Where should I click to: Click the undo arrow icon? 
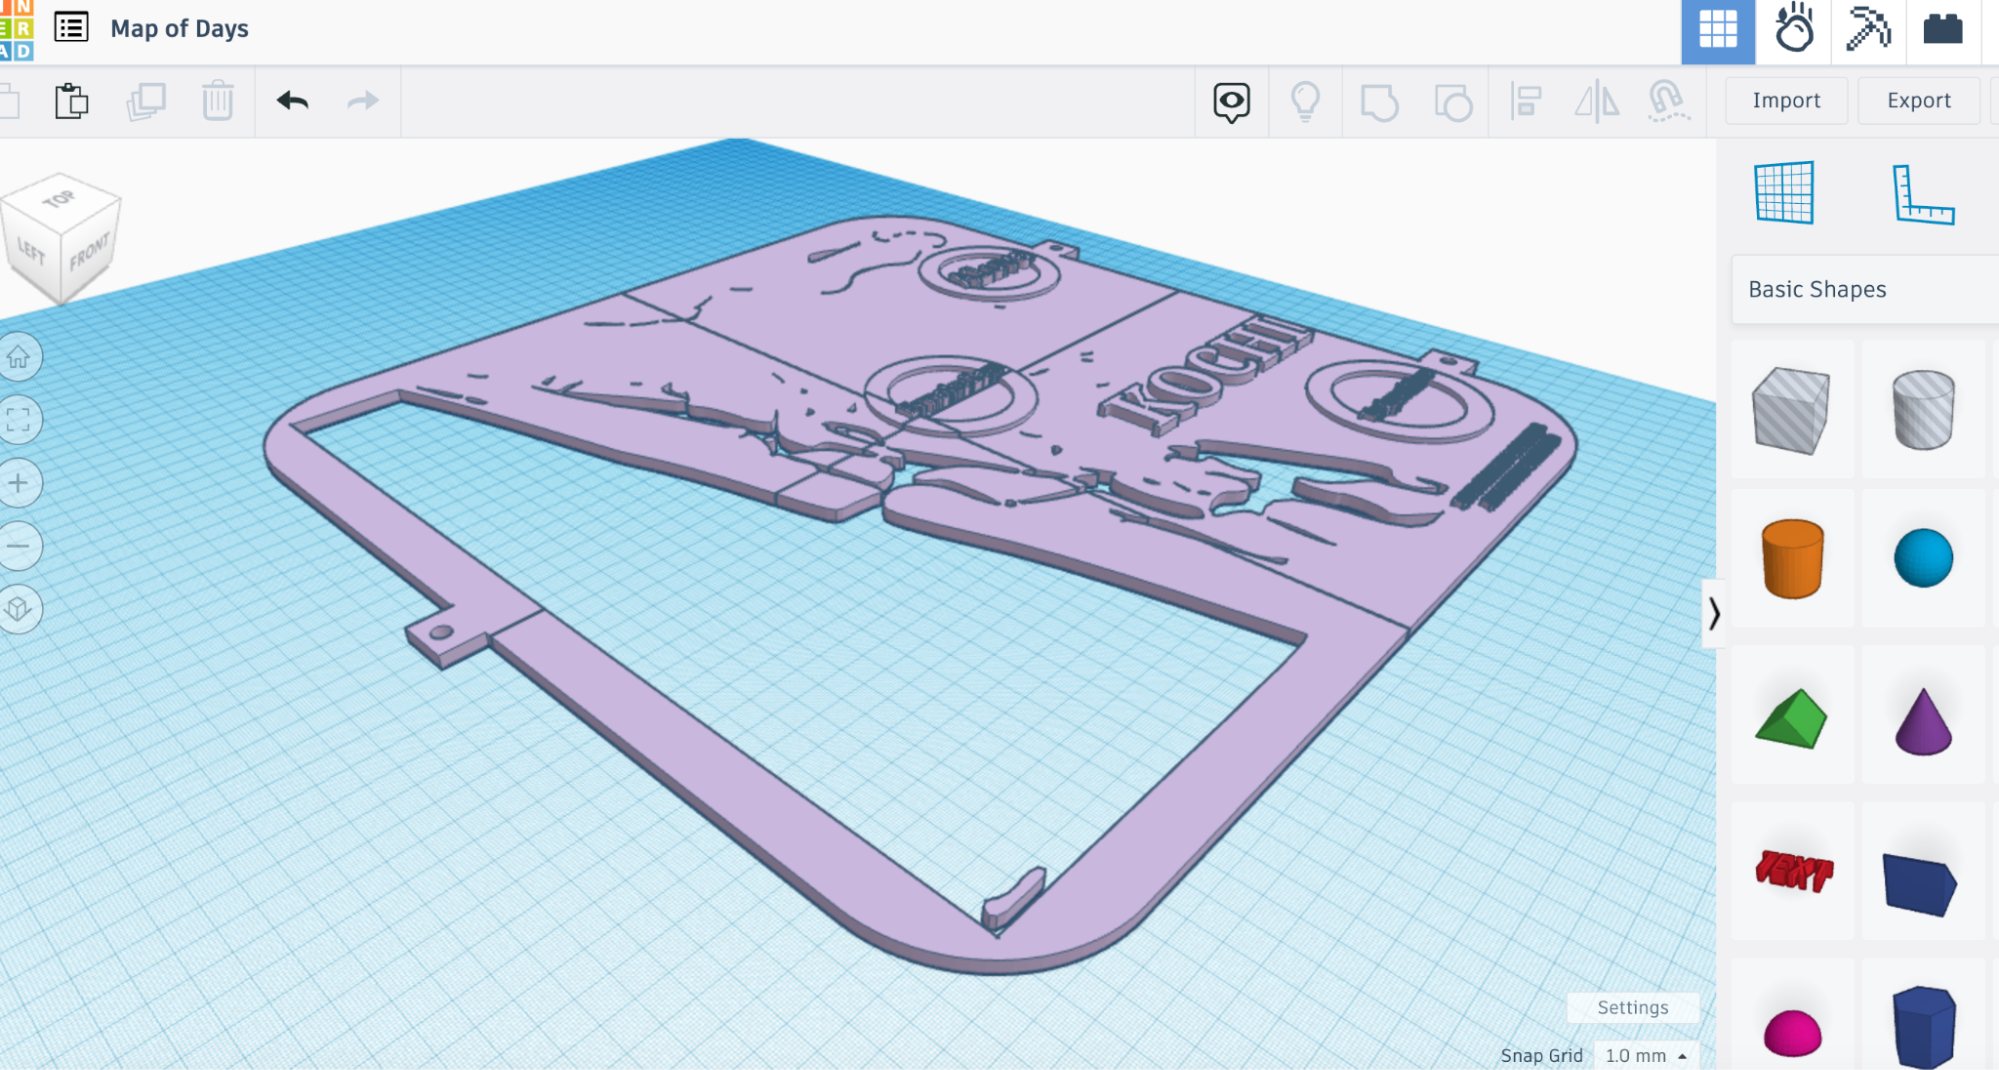click(x=292, y=101)
